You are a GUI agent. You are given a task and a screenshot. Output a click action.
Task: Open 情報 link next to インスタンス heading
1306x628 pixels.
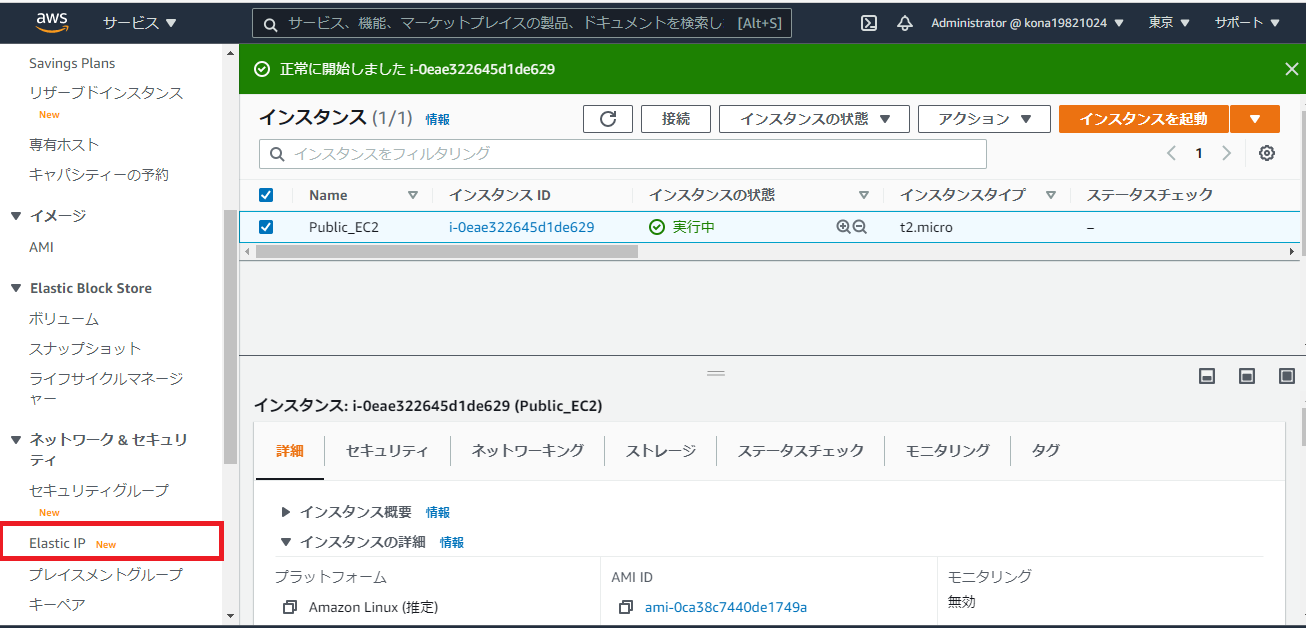(x=438, y=119)
